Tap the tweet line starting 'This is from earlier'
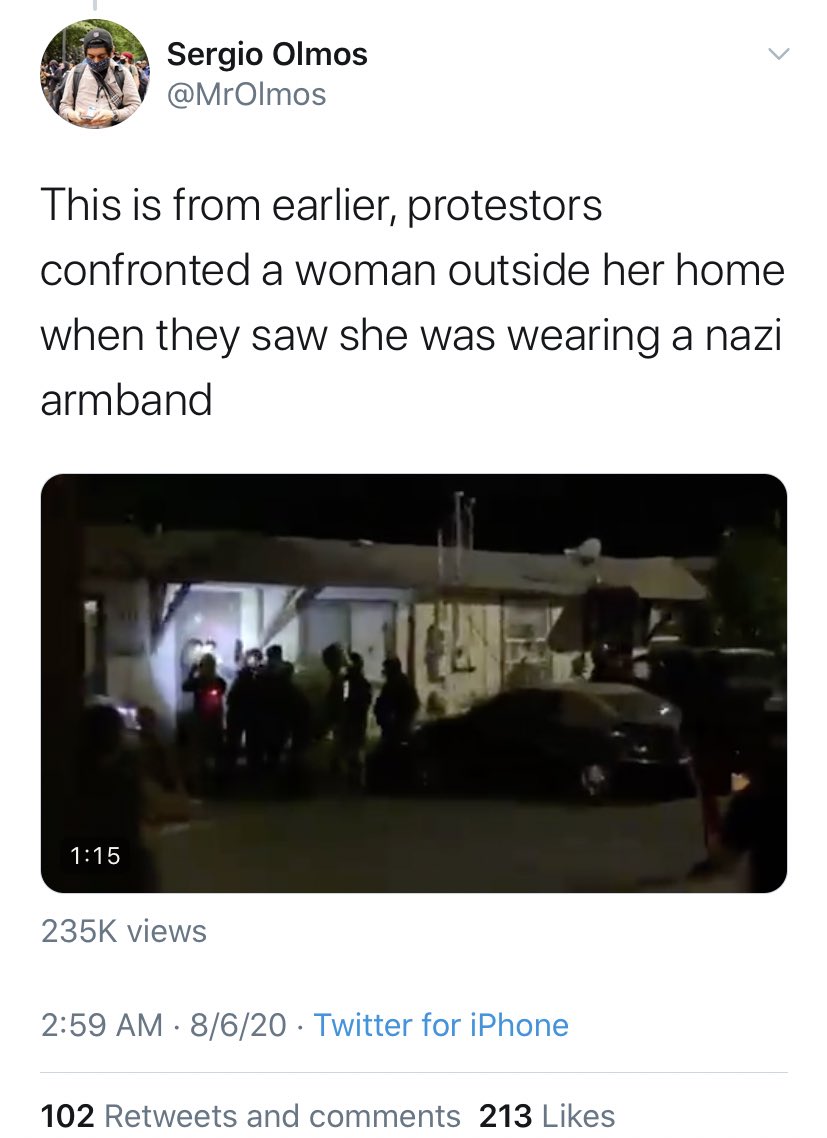 [321, 205]
